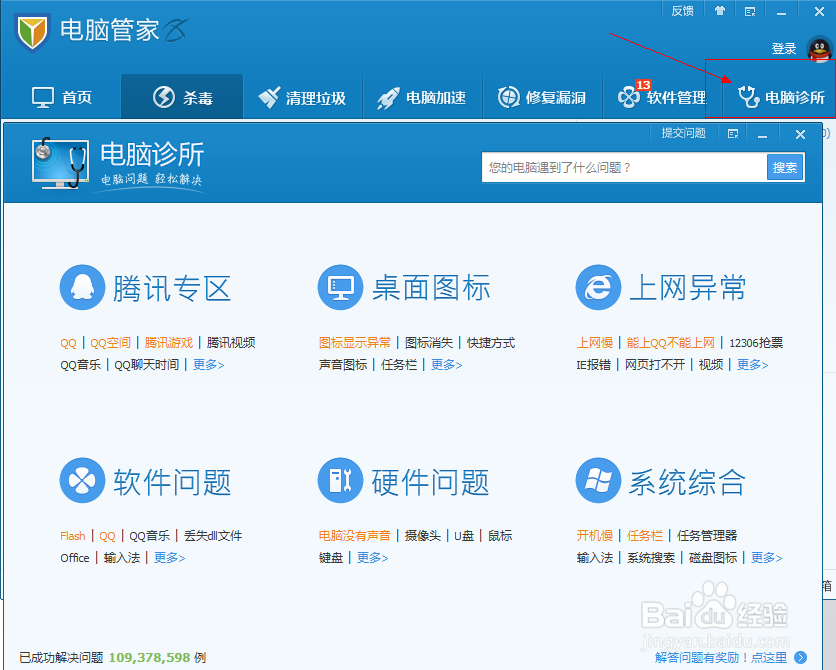
Task: Click the 声音图标 link
Action: [x=343, y=365]
